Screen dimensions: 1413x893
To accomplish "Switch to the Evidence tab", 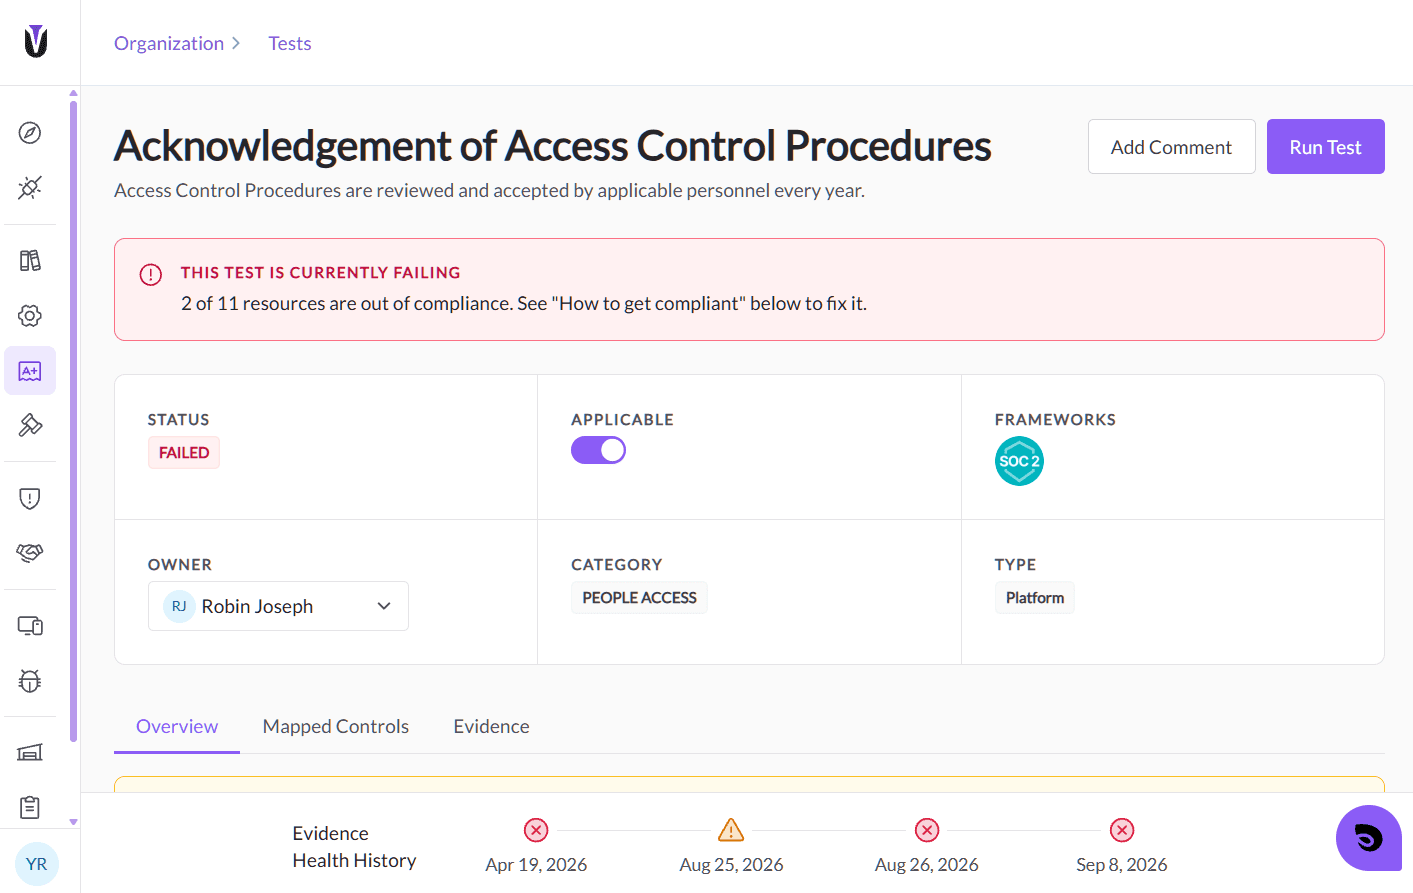I will pos(491,727).
